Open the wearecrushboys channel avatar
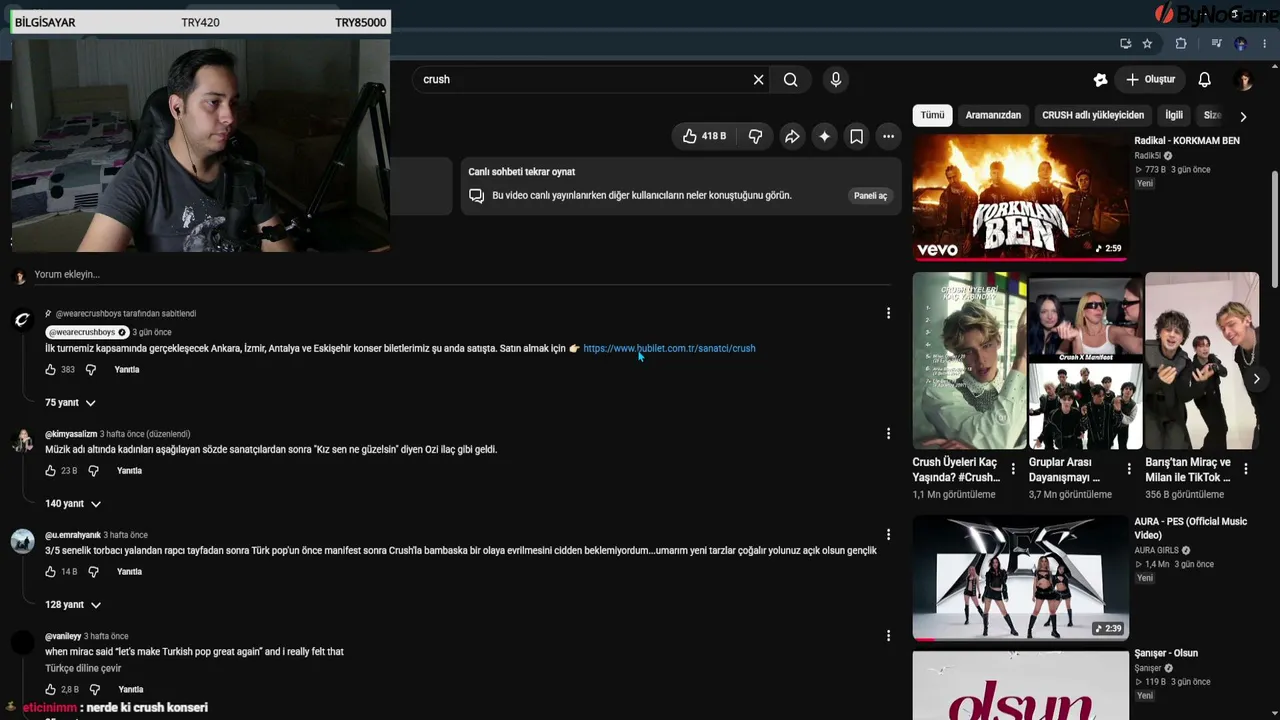This screenshot has width=1280, height=720. (x=22, y=320)
